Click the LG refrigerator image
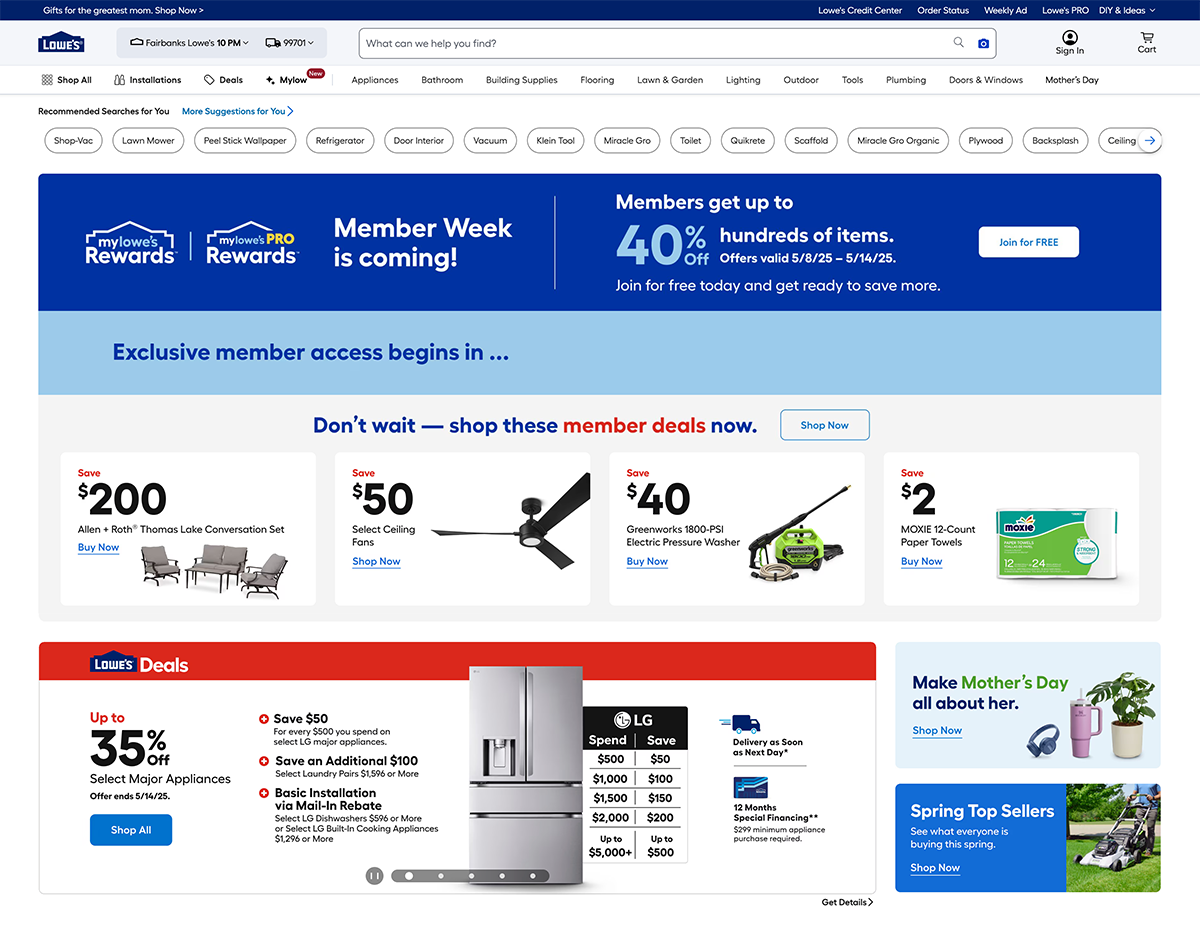1200x927 pixels. coord(527,775)
